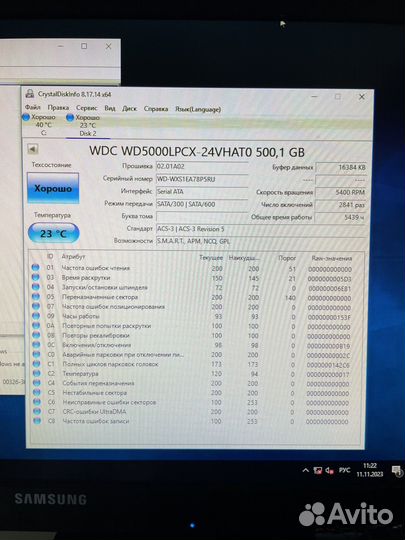Open the Диск menu
The width and height of the screenshot is (405, 540).
click(129, 108)
